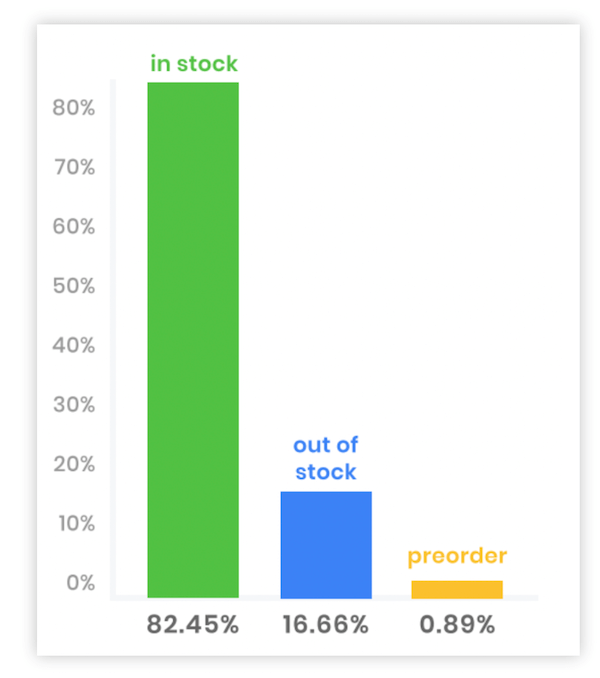The height and width of the screenshot is (678, 600).
Task: Click the blue out of stock bar
Action: [x=326, y=544]
